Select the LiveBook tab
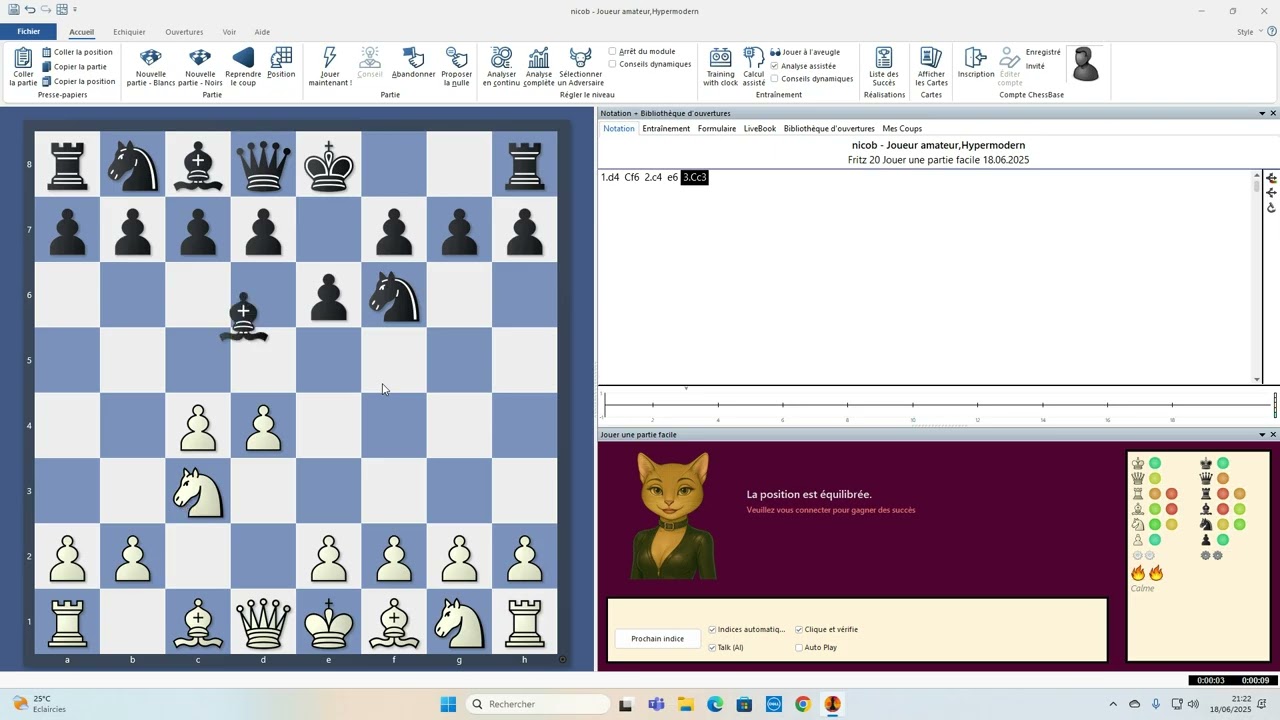 (x=760, y=129)
